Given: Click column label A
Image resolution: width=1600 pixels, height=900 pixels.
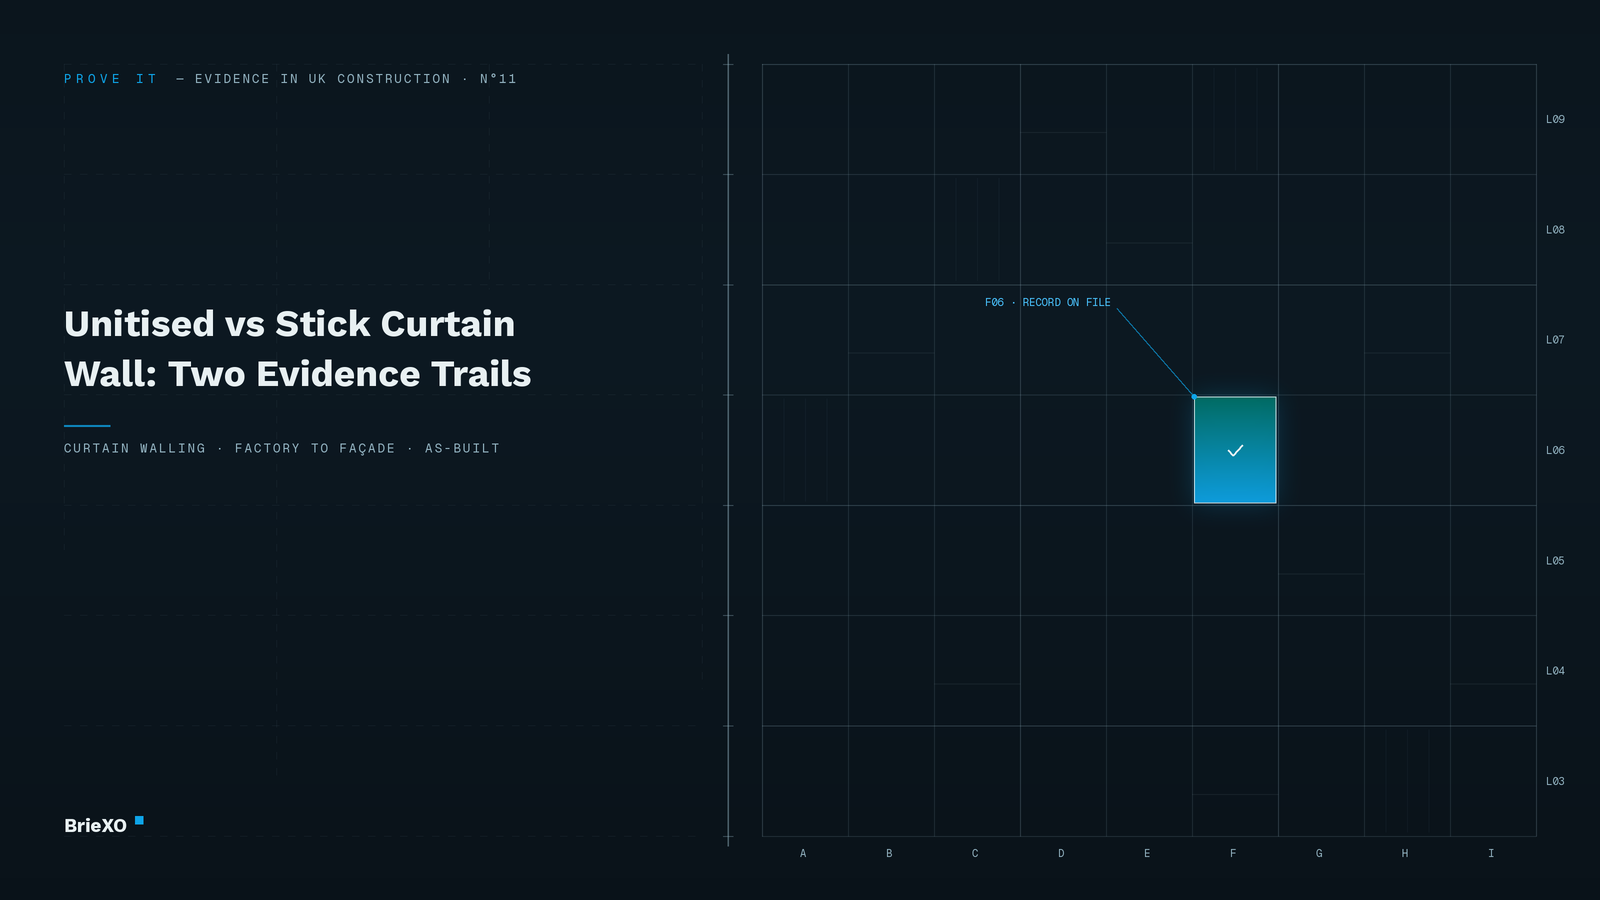Looking at the screenshot, I should click(803, 853).
